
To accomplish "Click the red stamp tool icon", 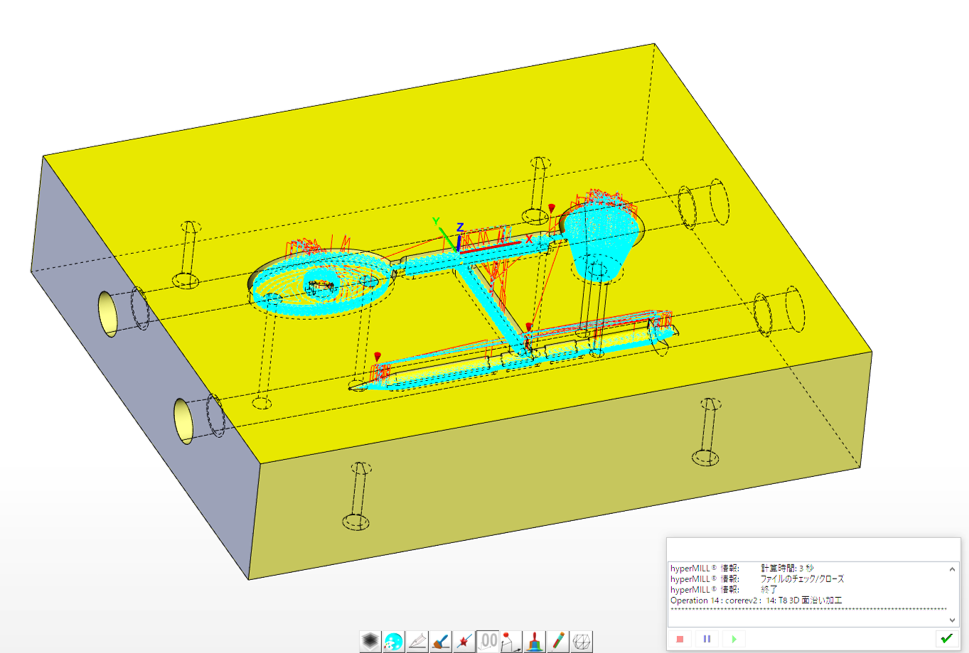I will coord(535,641).
